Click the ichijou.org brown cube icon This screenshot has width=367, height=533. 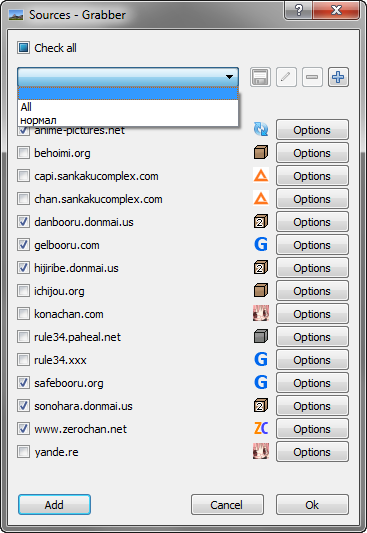click(261, 290)
